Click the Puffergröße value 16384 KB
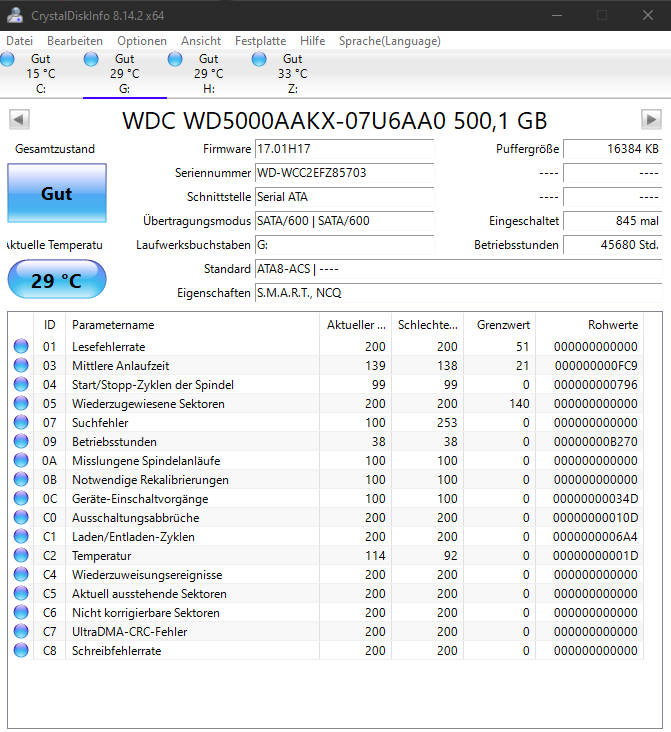This screenshot has height=732, width=671. click(x=613, y=149)
